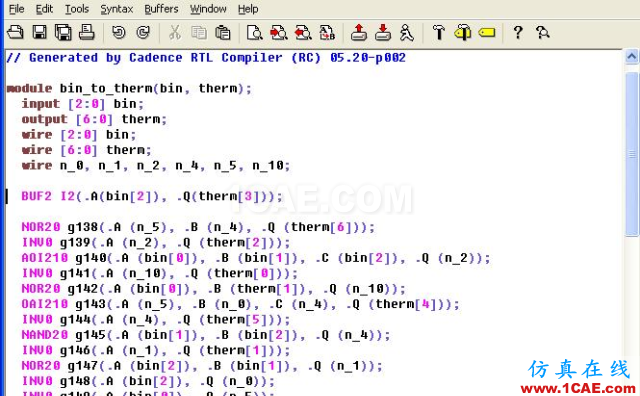Click the Load Session icon with the up arrow
Viewport: 640px width, 396px height.
[358, 32]
